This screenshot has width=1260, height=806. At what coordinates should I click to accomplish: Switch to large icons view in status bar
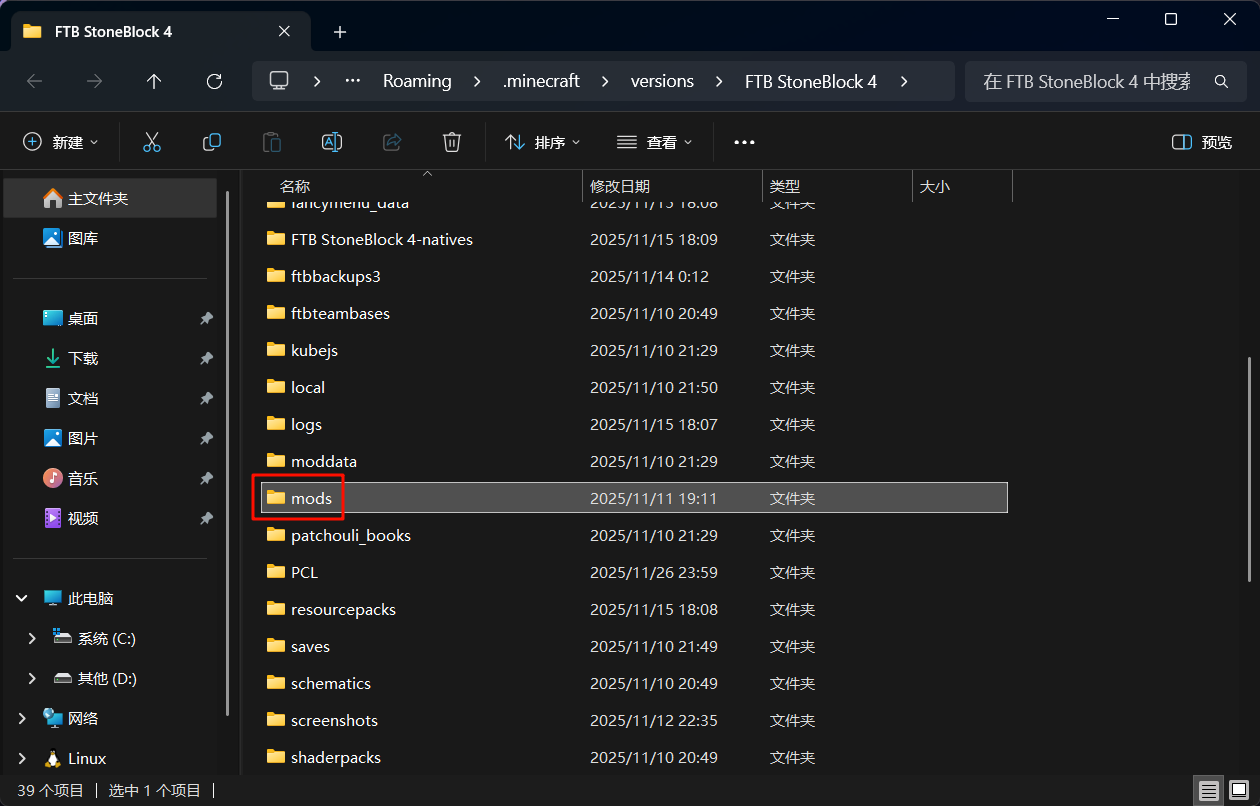1239,791
